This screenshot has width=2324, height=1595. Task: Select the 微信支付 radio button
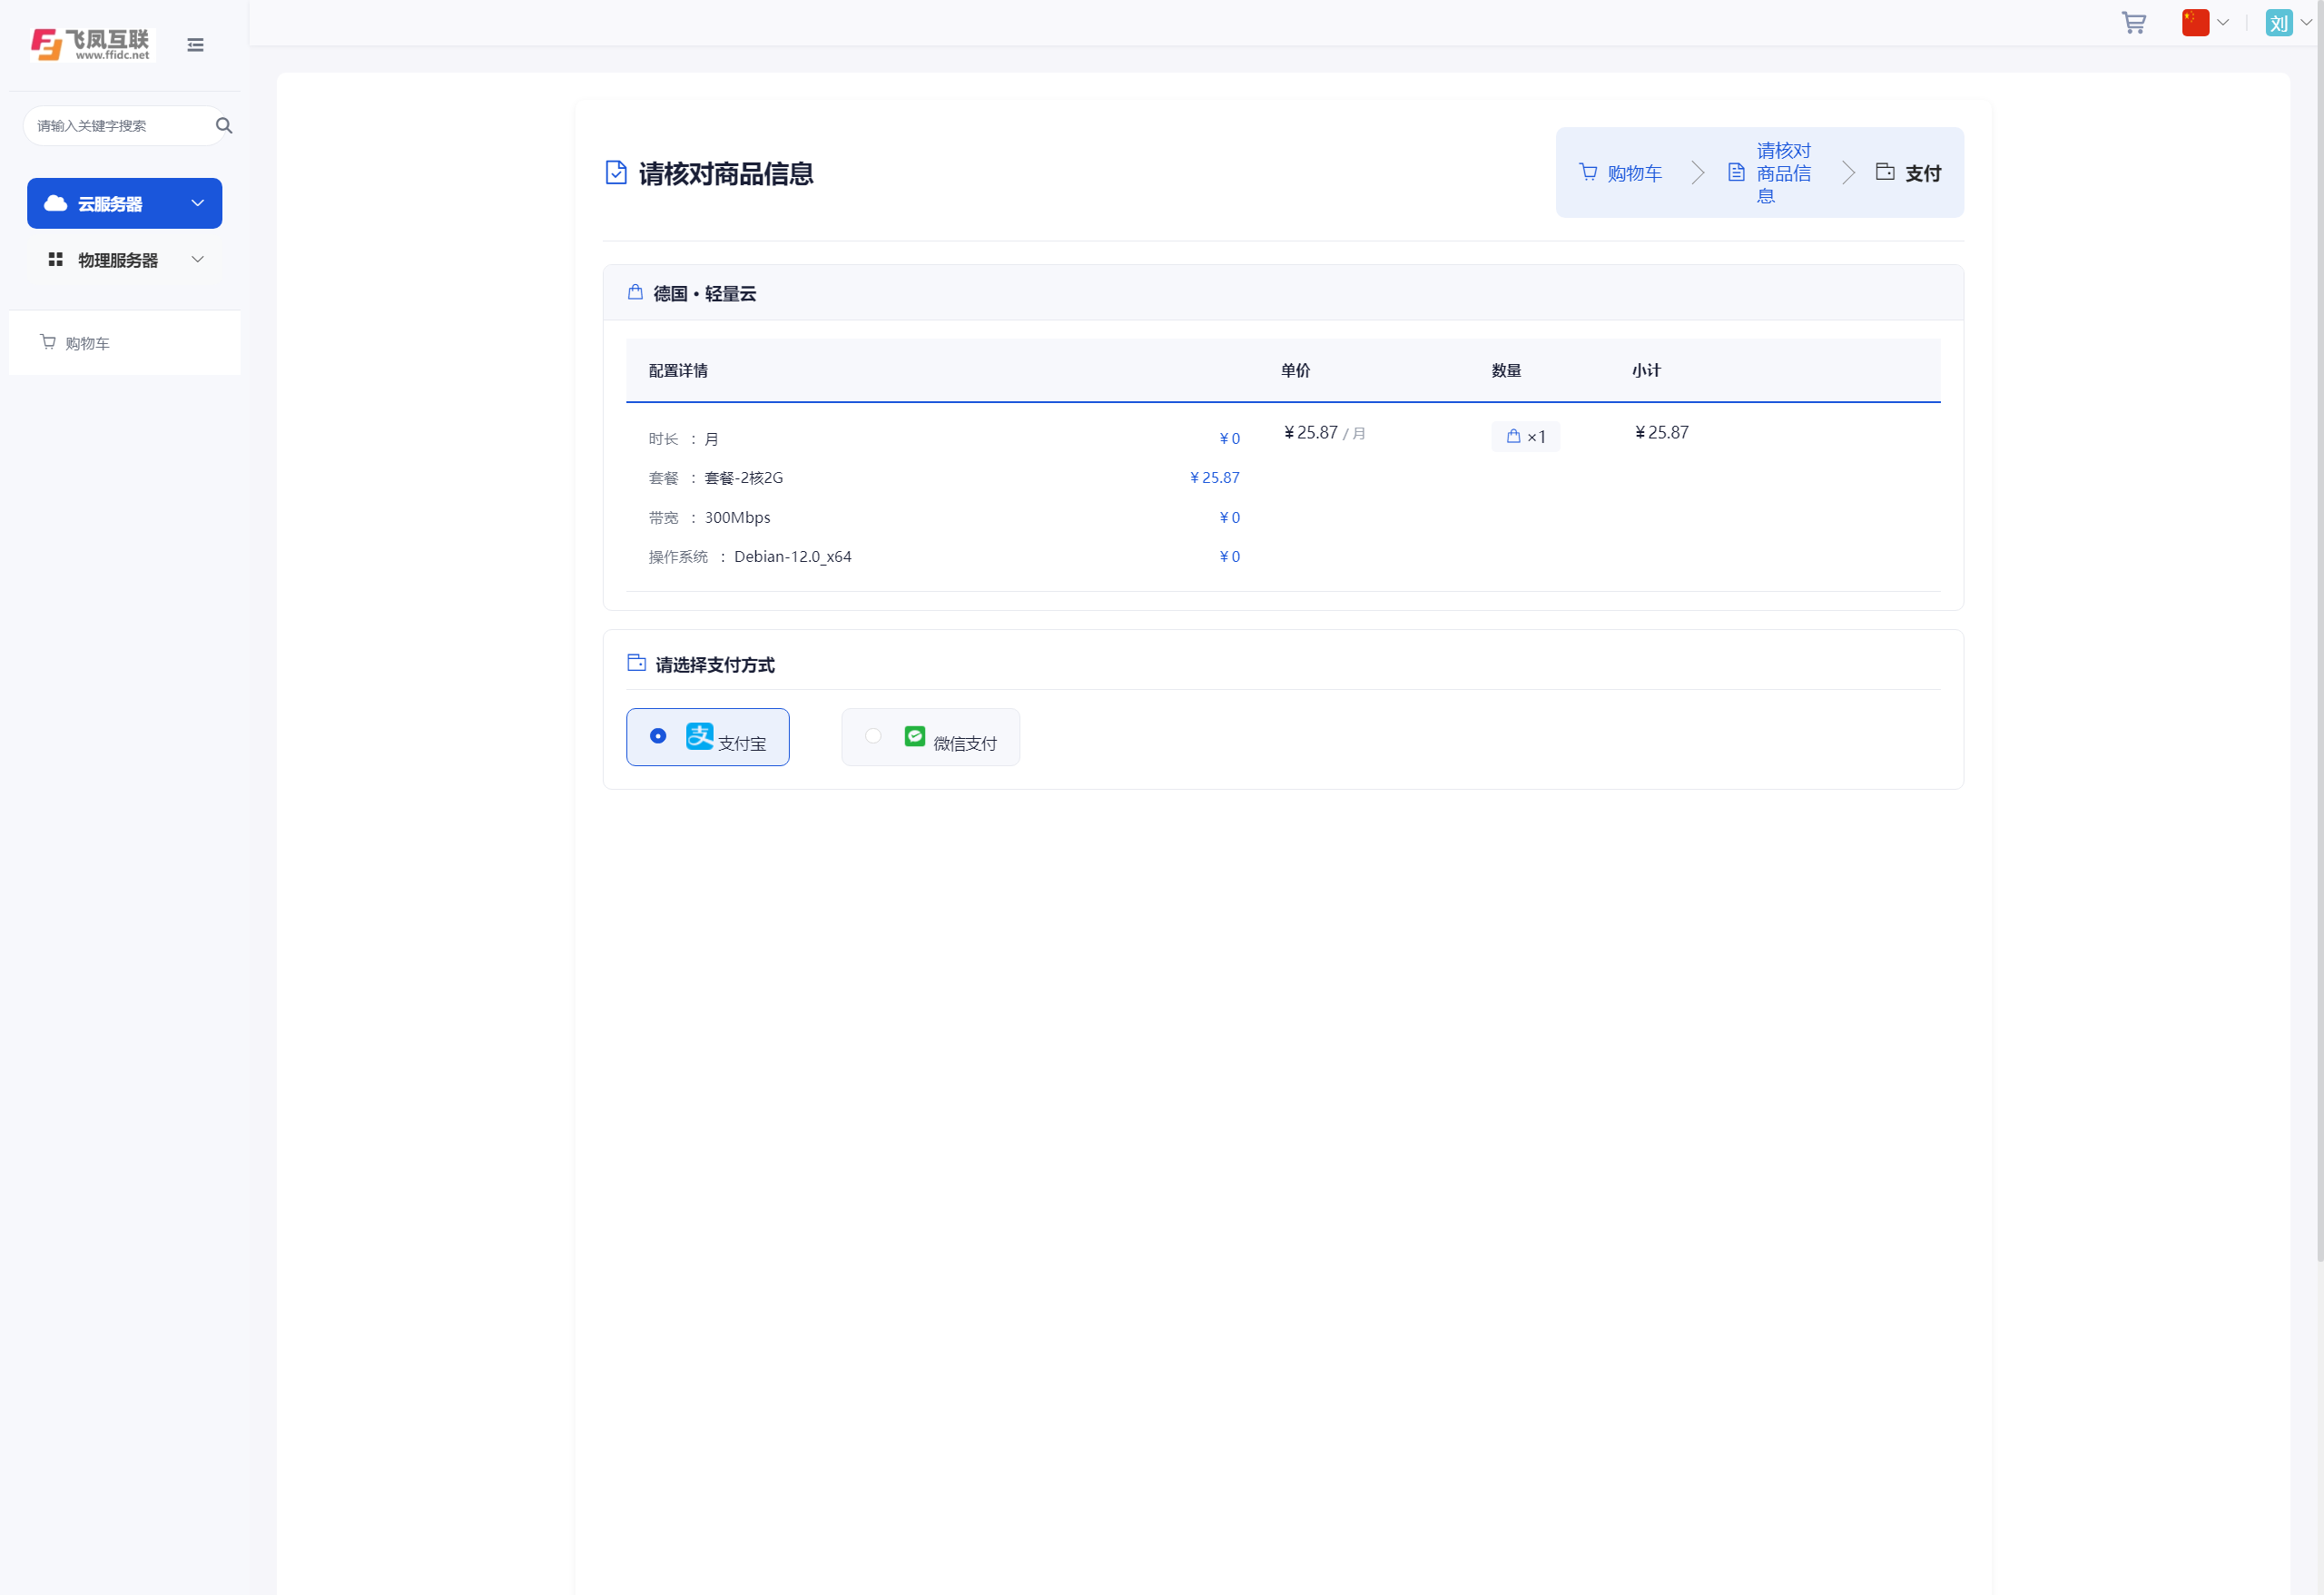(873, 736)
